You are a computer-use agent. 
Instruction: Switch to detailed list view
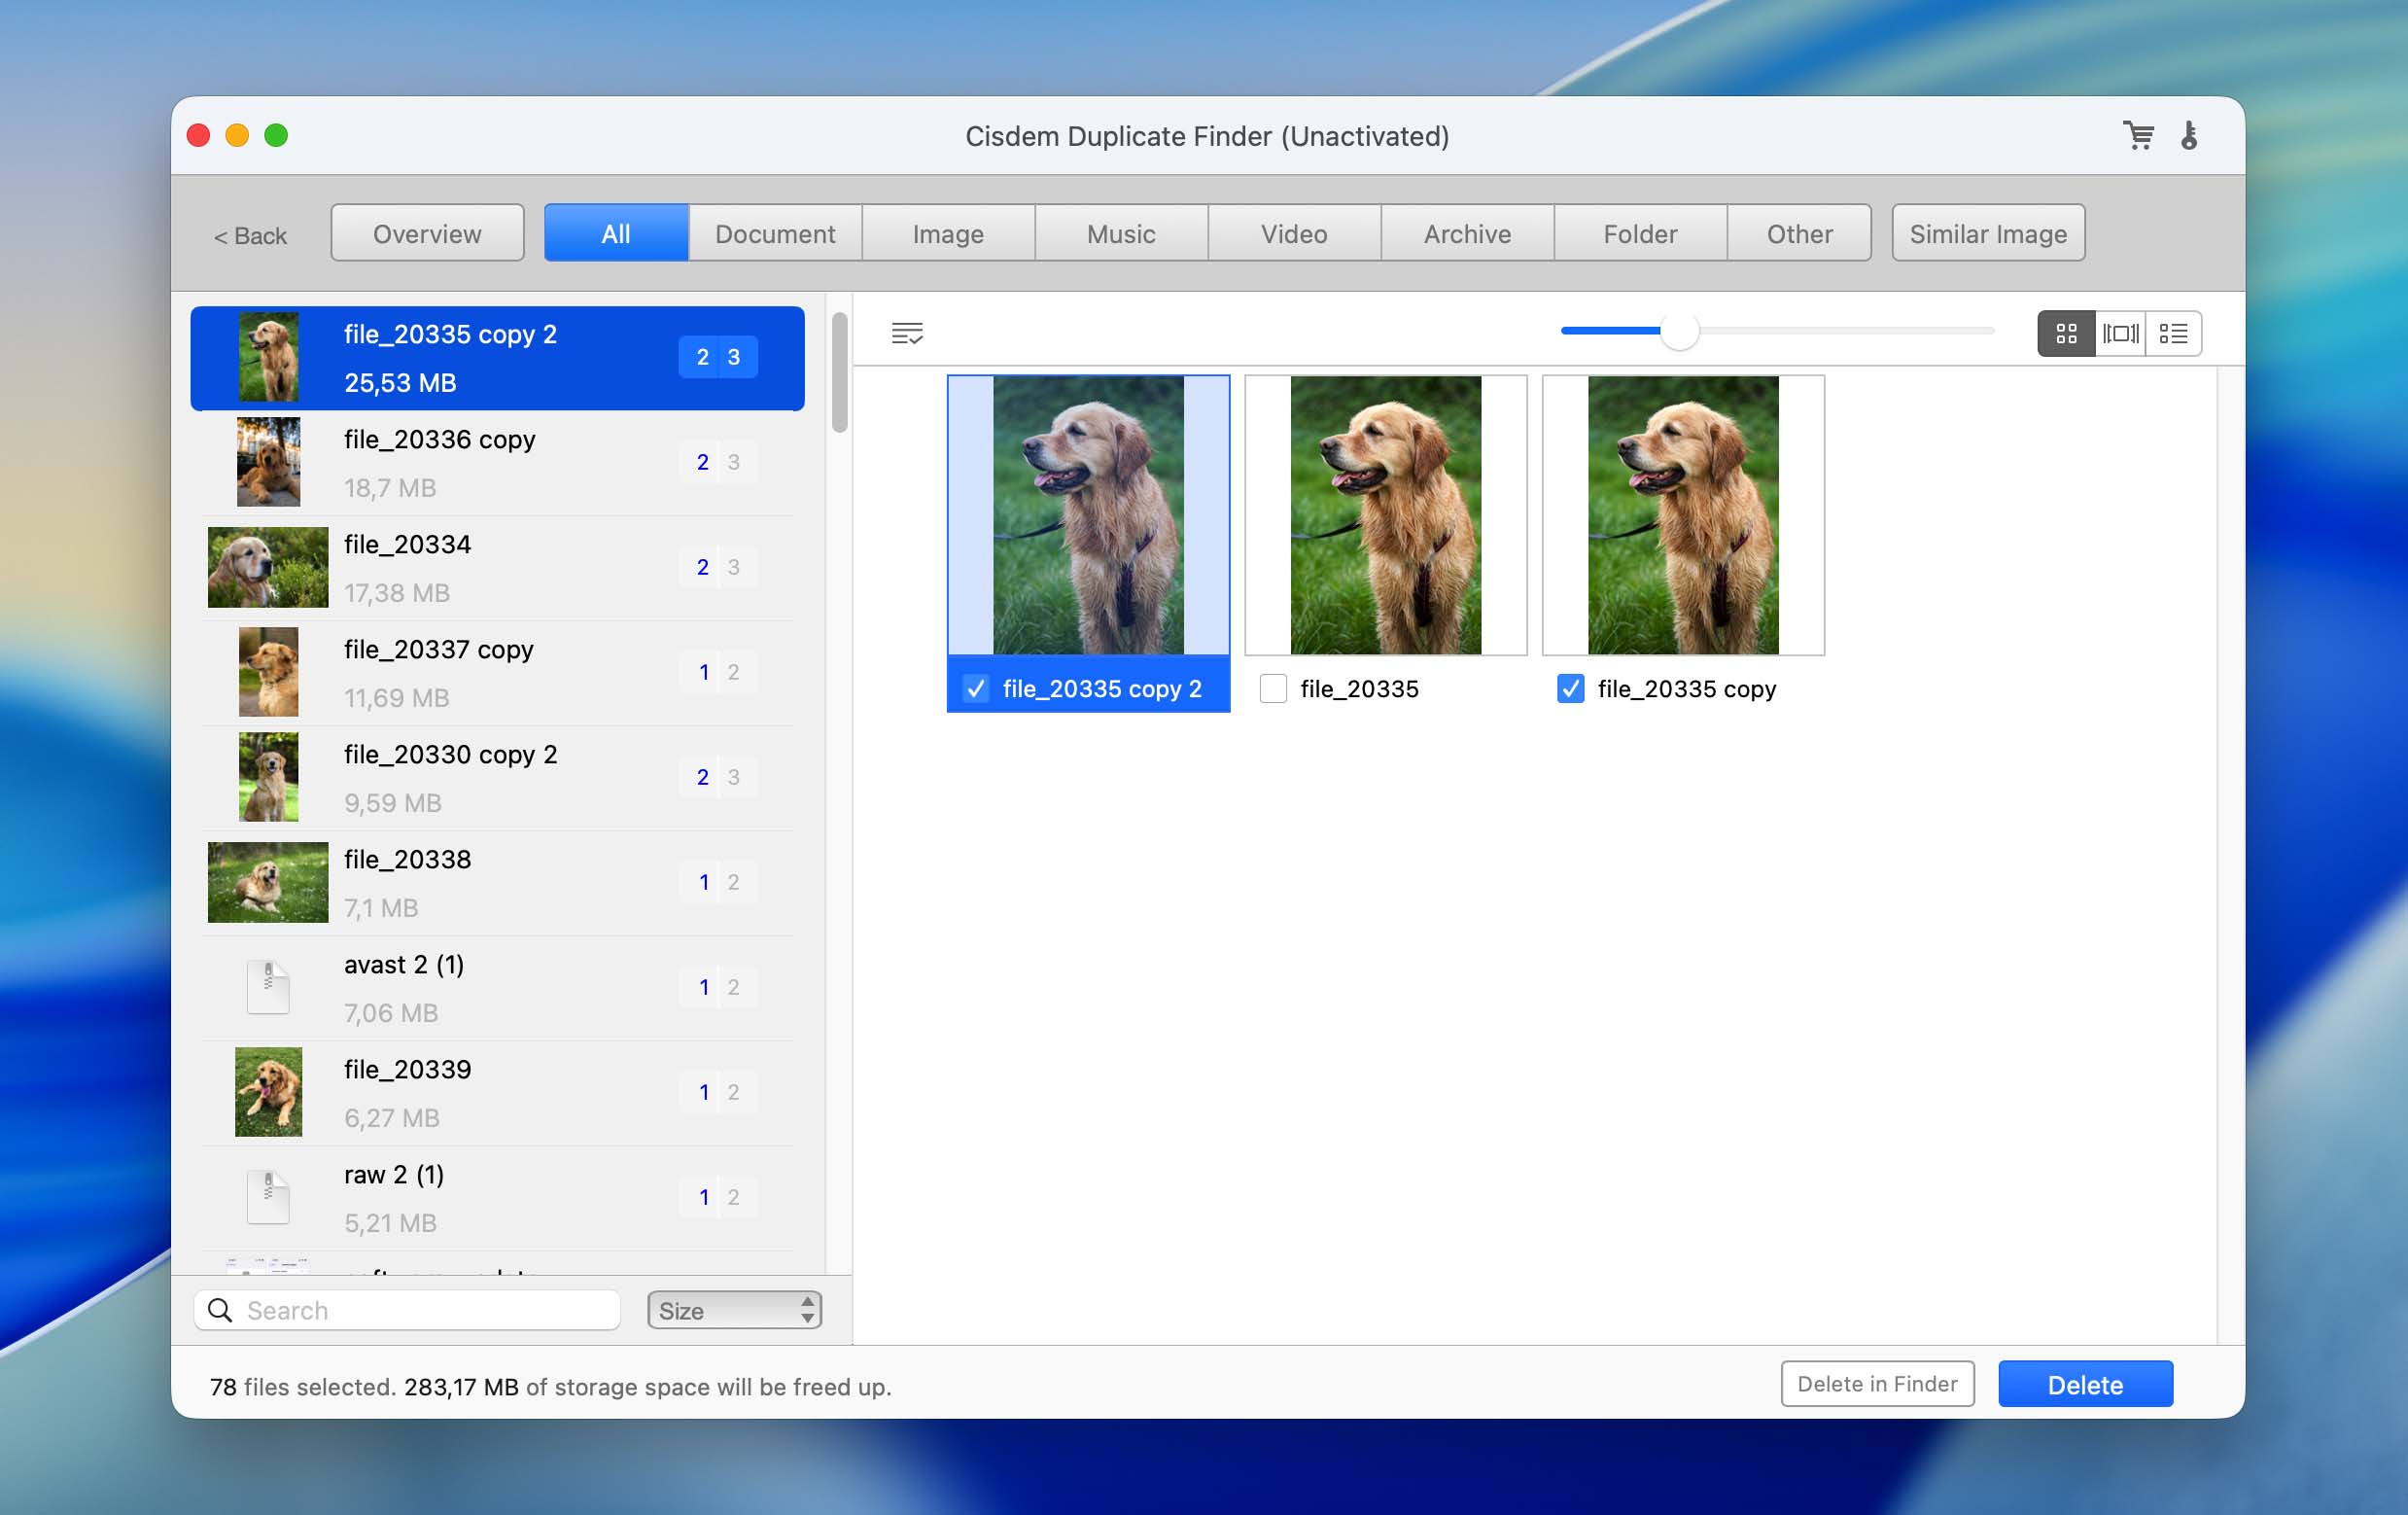coord(2173,333)
